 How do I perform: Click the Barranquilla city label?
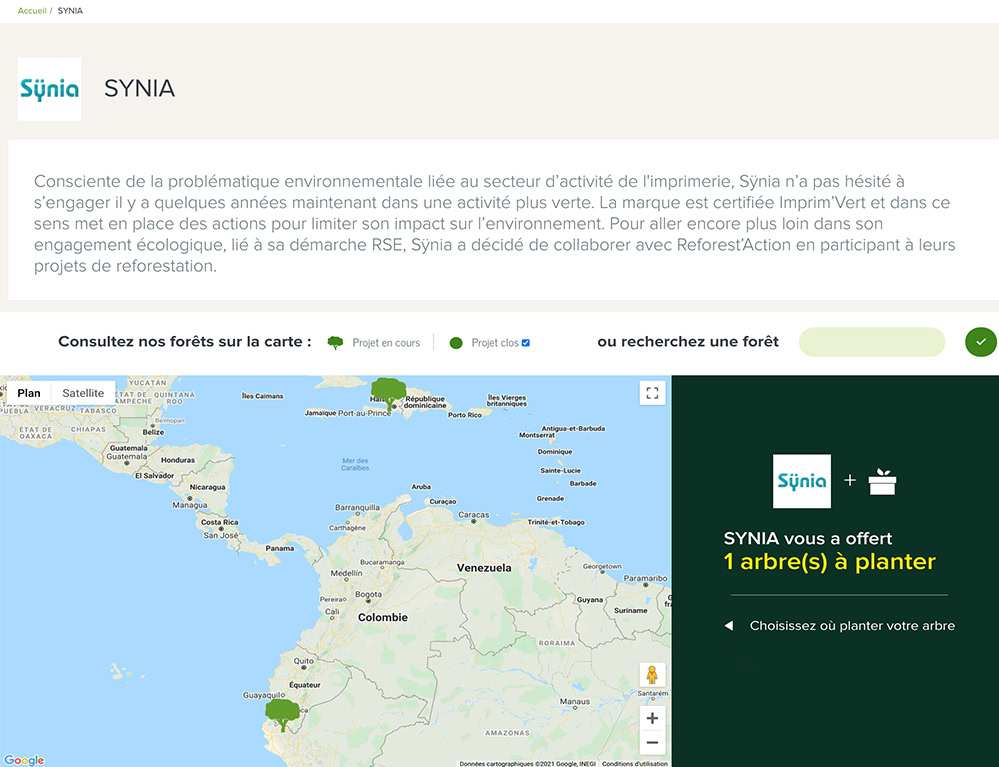[x=357, y=508]
